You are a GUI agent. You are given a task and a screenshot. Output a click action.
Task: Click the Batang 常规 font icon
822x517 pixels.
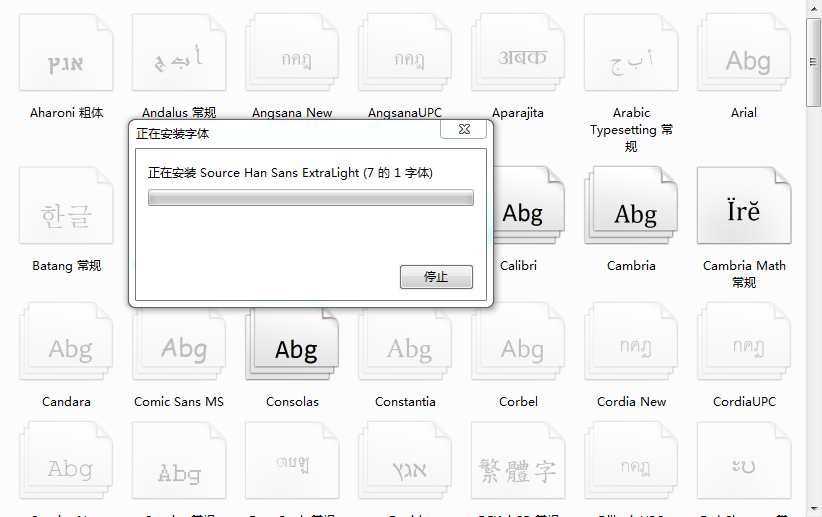click(66, 206)
